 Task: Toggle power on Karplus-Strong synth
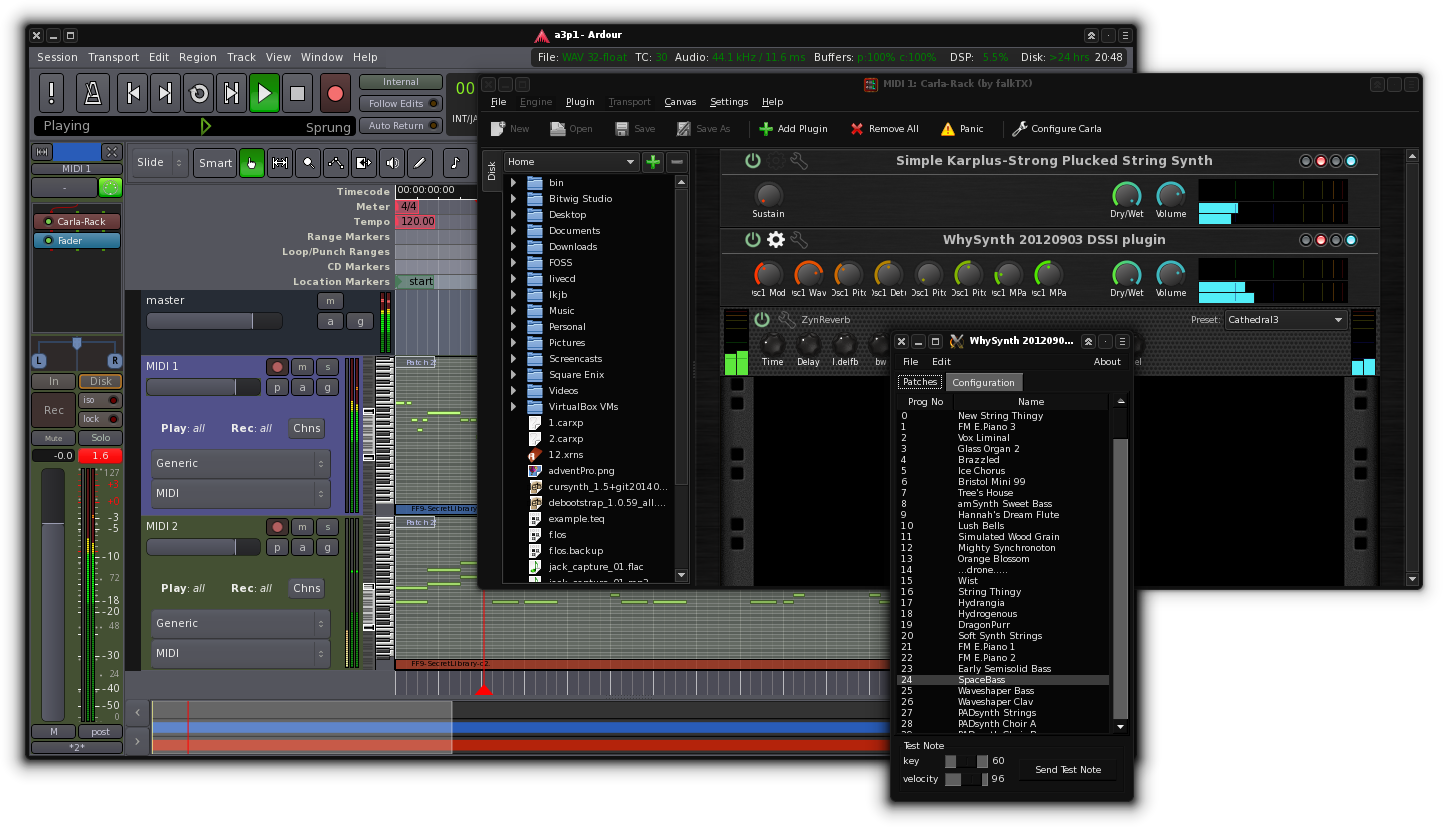point(753,161)
